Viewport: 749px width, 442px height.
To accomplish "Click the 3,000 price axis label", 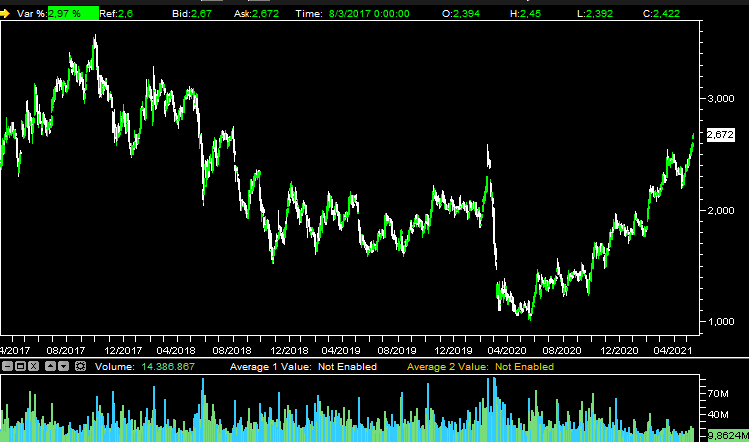I will click(x=721, y=98).
